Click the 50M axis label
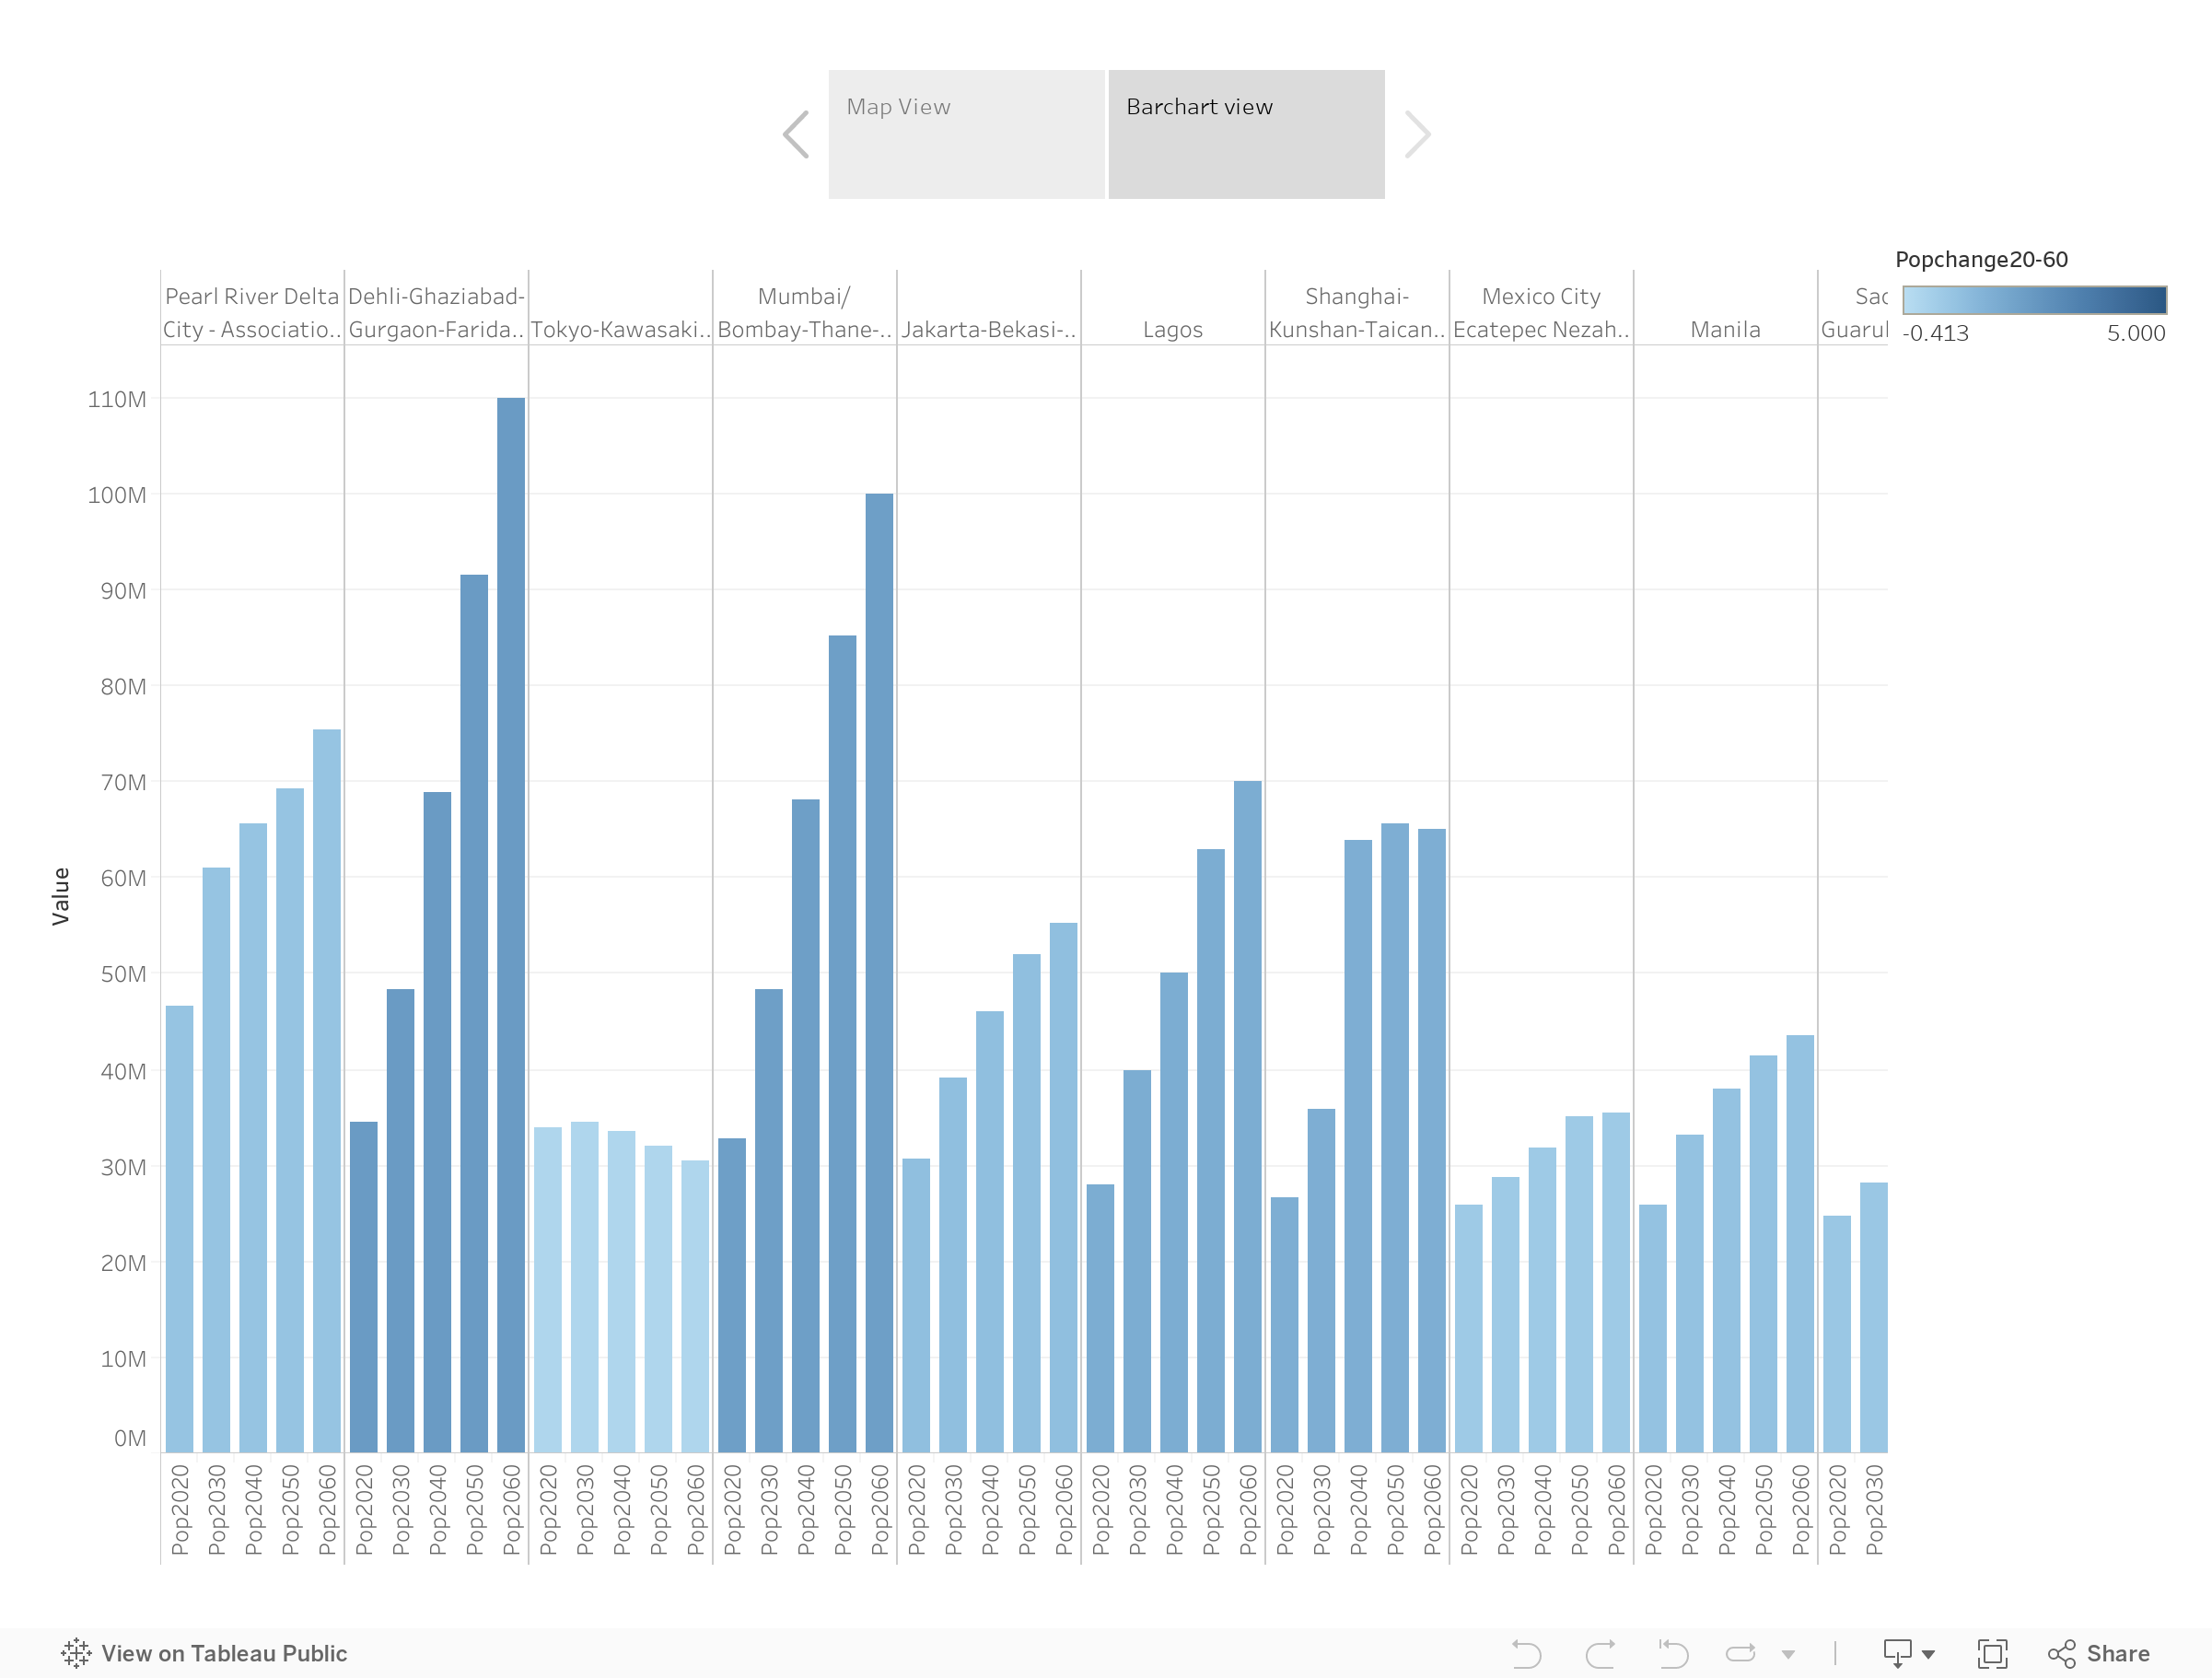 123,974
